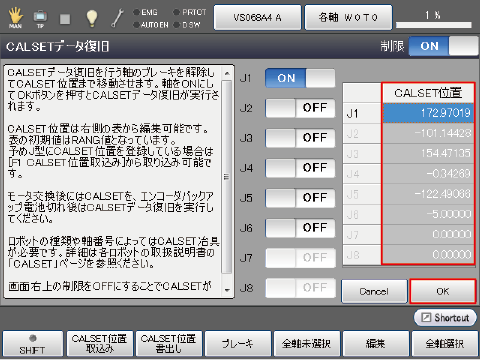Click the CALSET位置 column header
This screenshot has height=360, width=480.
pyautogui.click(x=428, y=93)
